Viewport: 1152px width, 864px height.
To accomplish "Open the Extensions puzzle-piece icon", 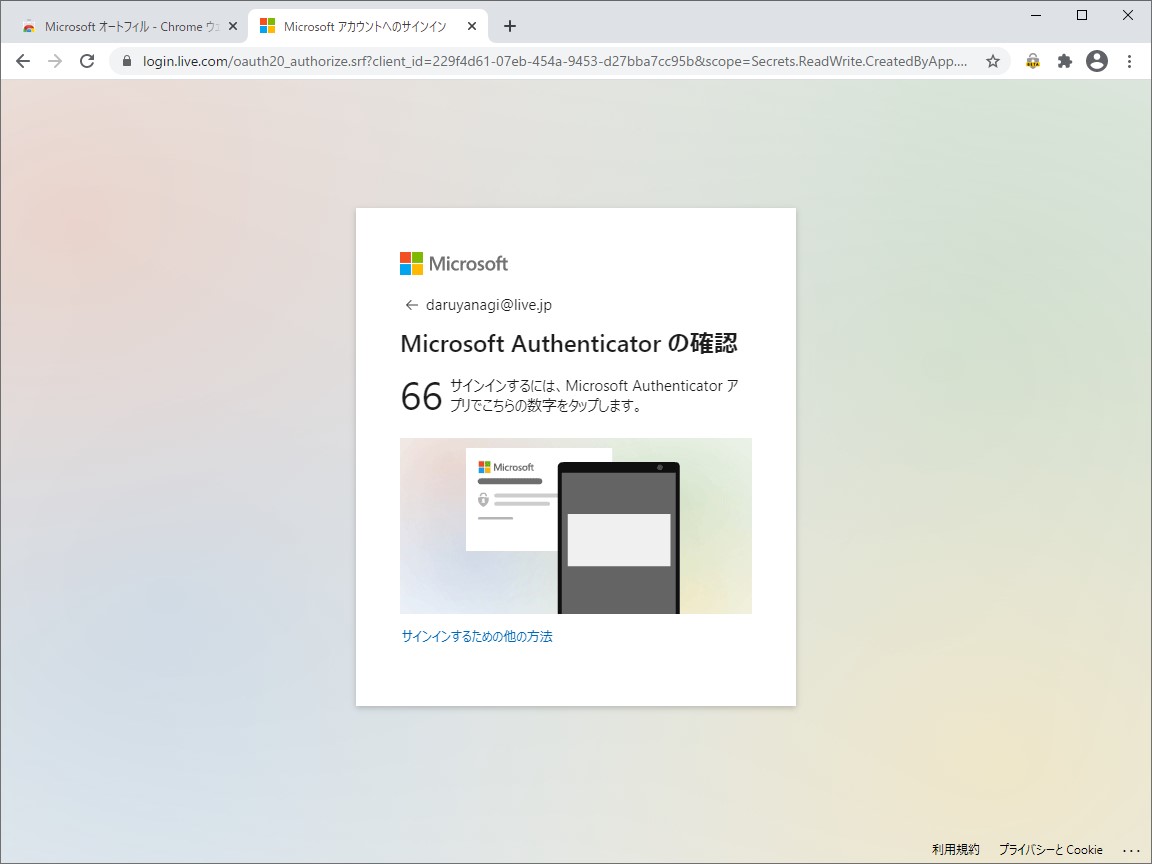I will [x=1064, y=60].
